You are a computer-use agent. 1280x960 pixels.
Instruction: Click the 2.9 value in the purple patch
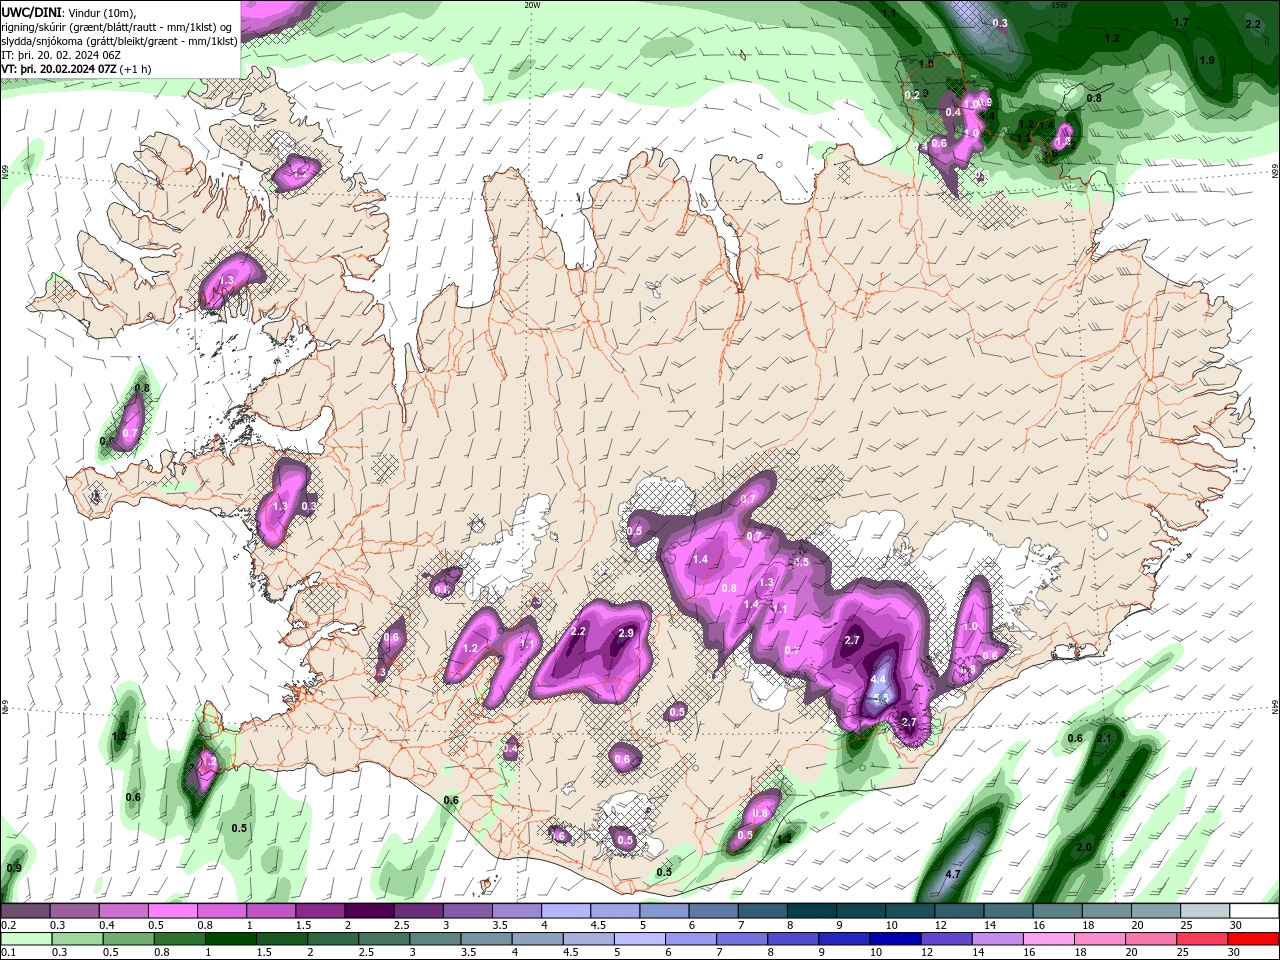tap(627, 633)
